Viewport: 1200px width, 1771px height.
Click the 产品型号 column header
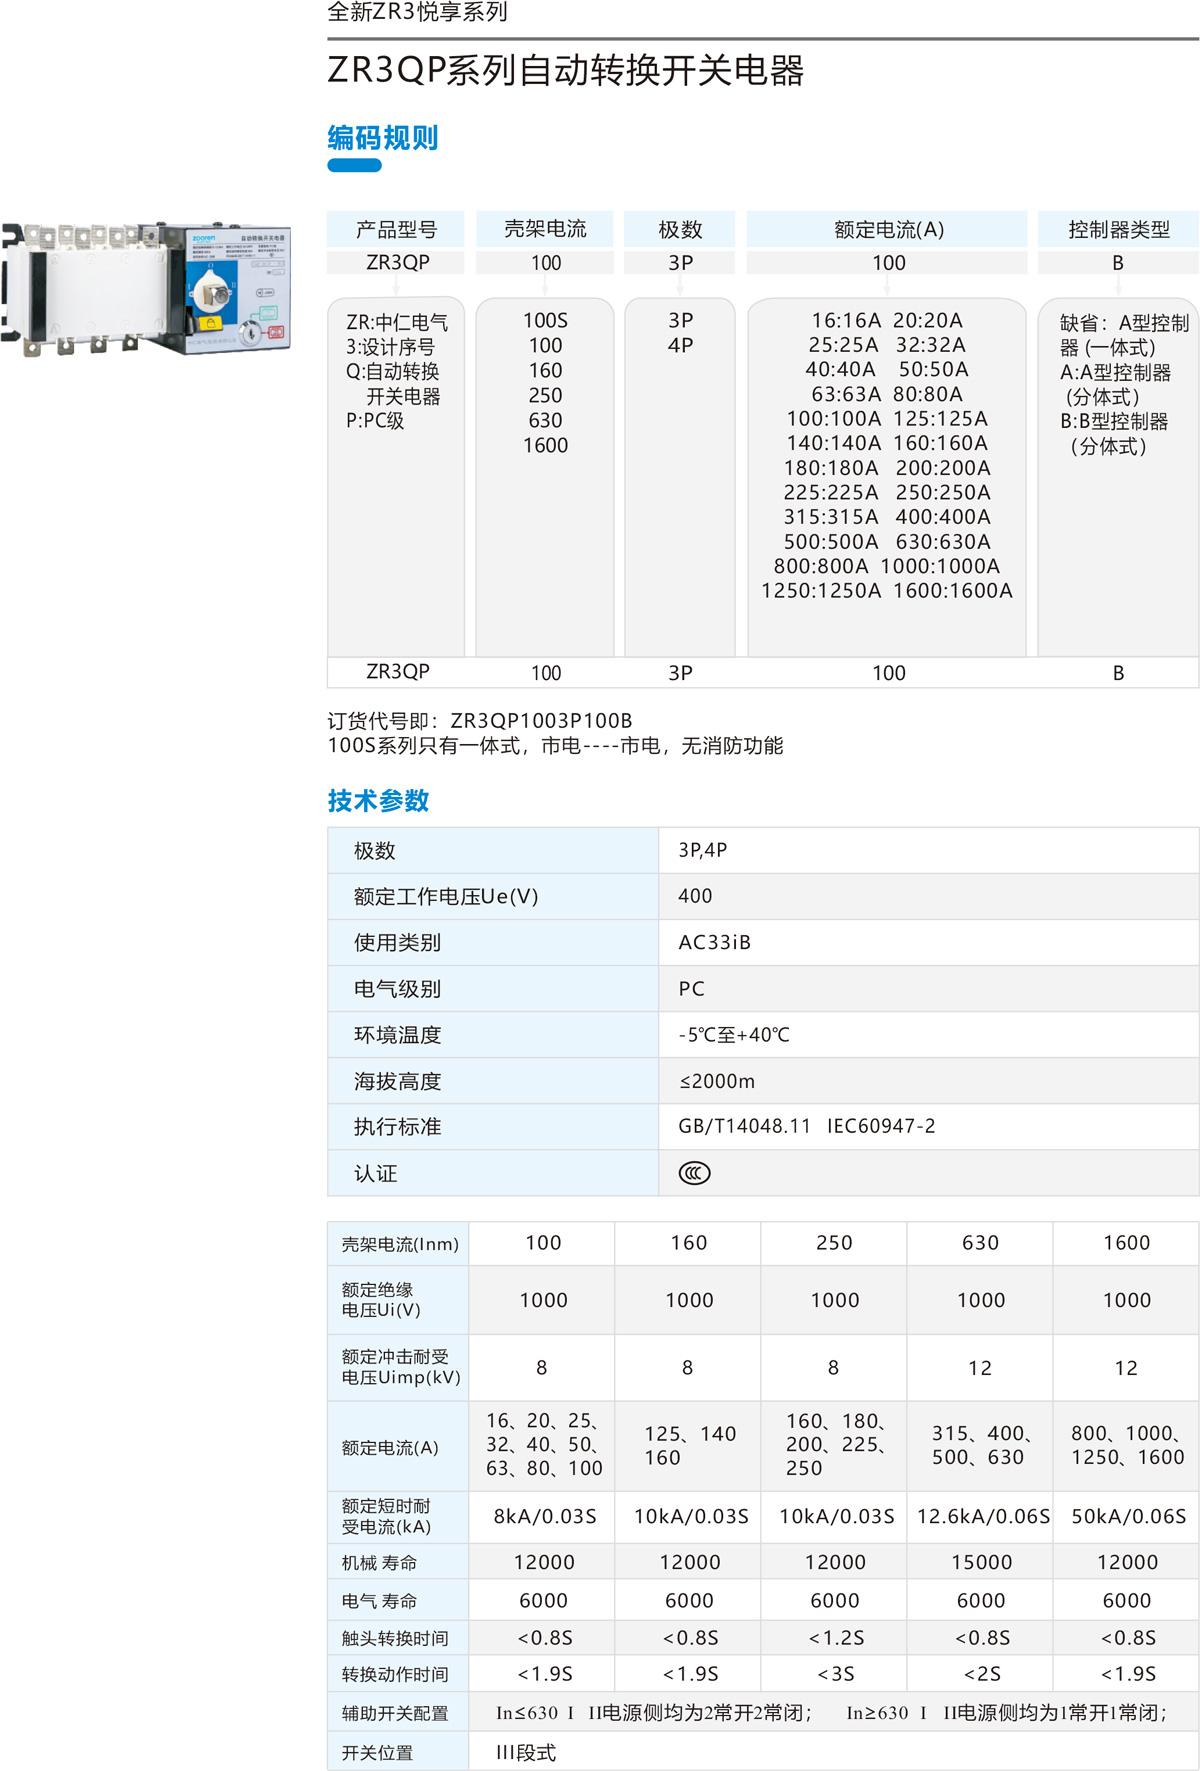coord(396,229)
